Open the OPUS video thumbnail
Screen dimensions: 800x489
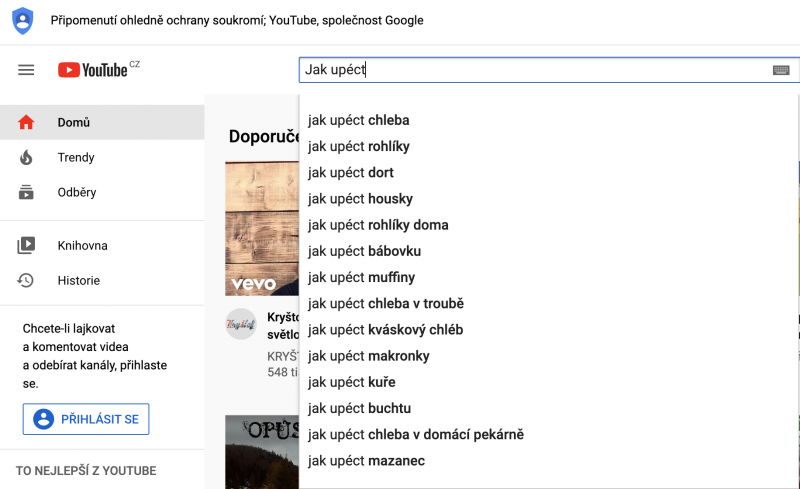262,452
